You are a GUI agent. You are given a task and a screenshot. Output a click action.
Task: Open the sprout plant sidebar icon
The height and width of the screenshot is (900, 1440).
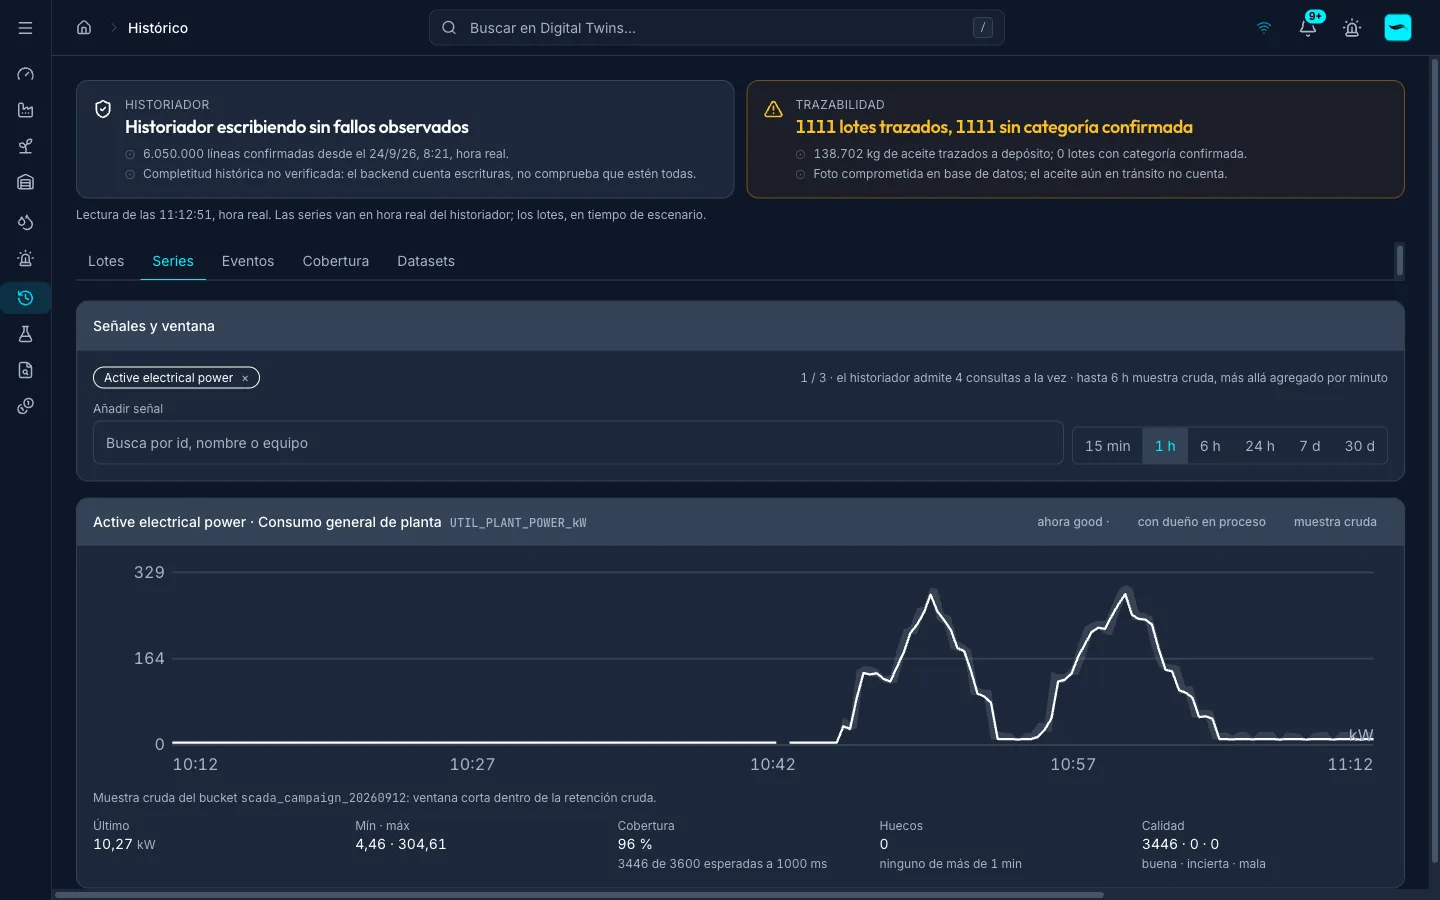click(26, 146)
